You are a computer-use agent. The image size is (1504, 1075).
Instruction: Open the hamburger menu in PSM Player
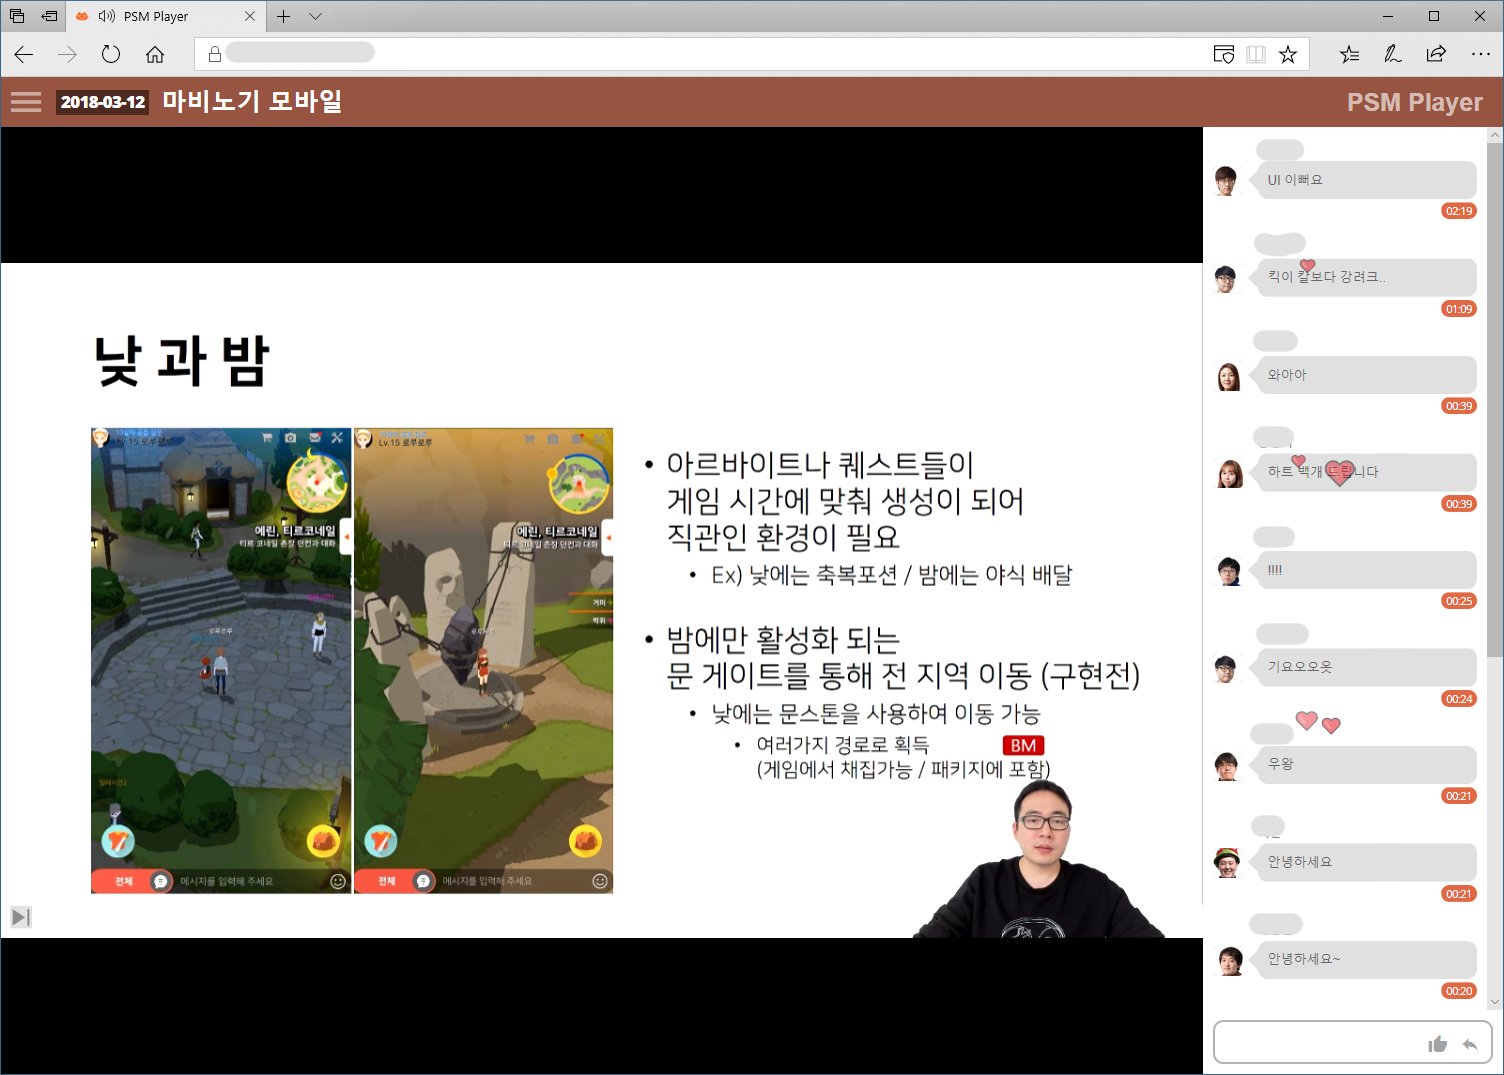26,102
